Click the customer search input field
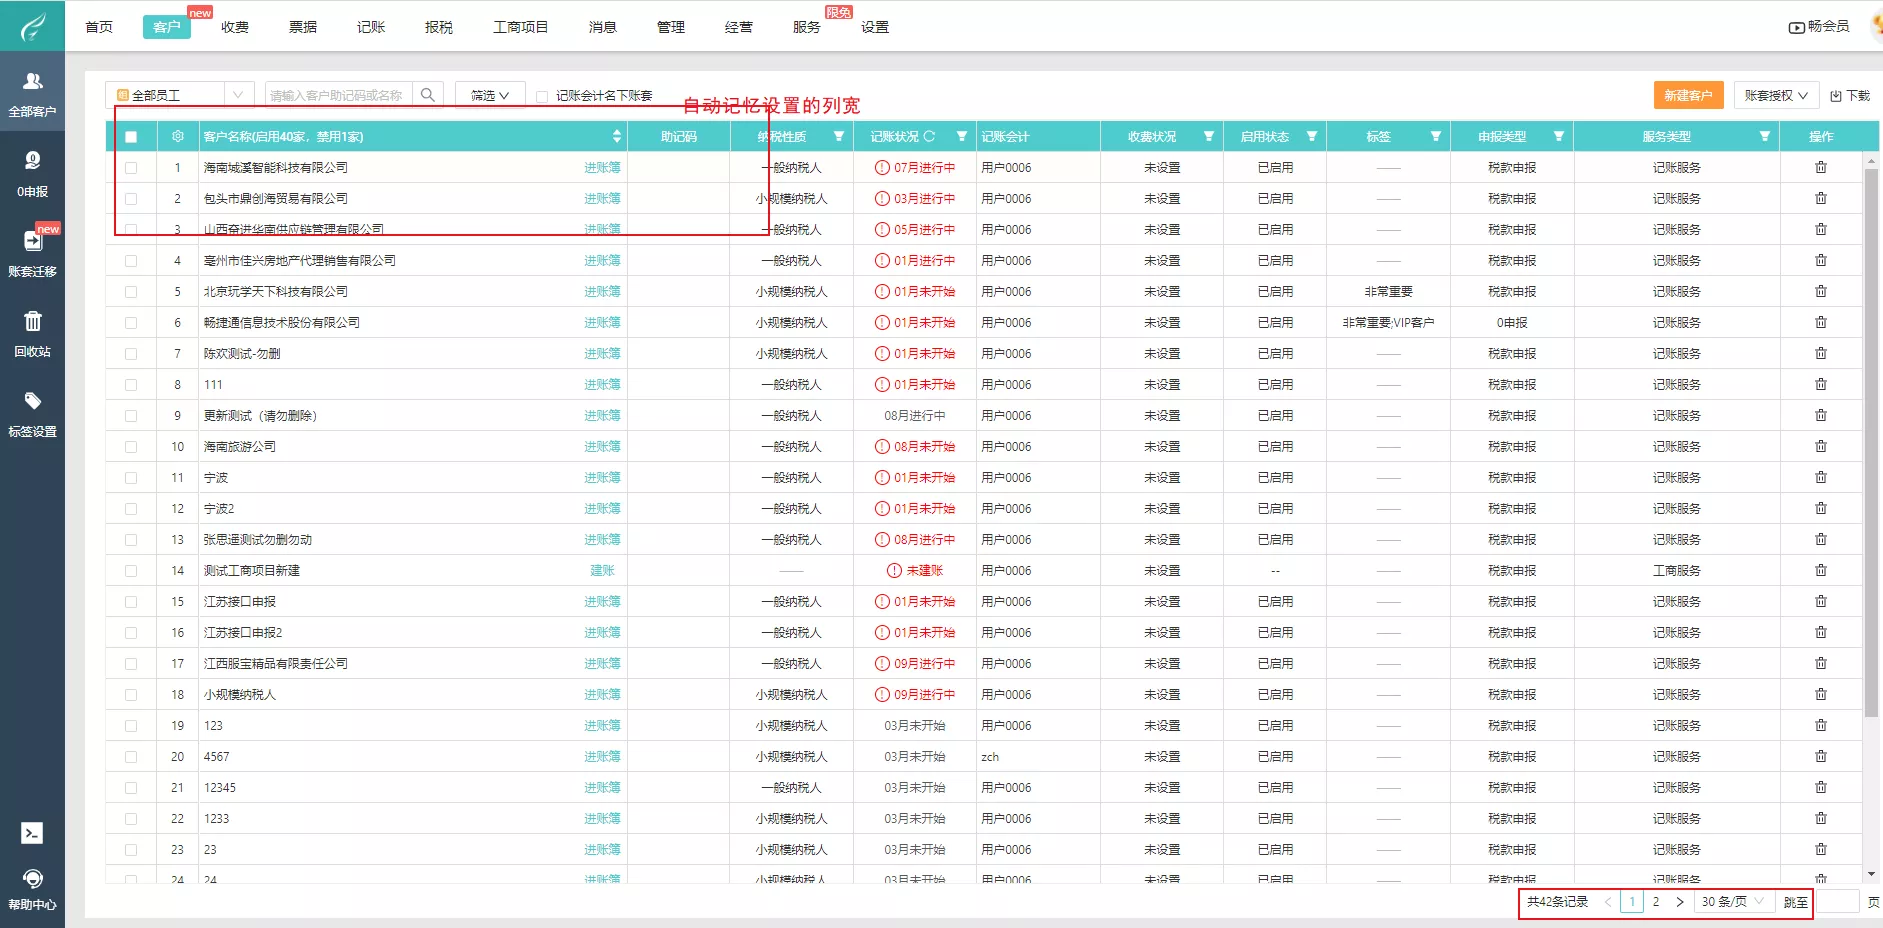1883x928 pixels. tap(338, 95)
